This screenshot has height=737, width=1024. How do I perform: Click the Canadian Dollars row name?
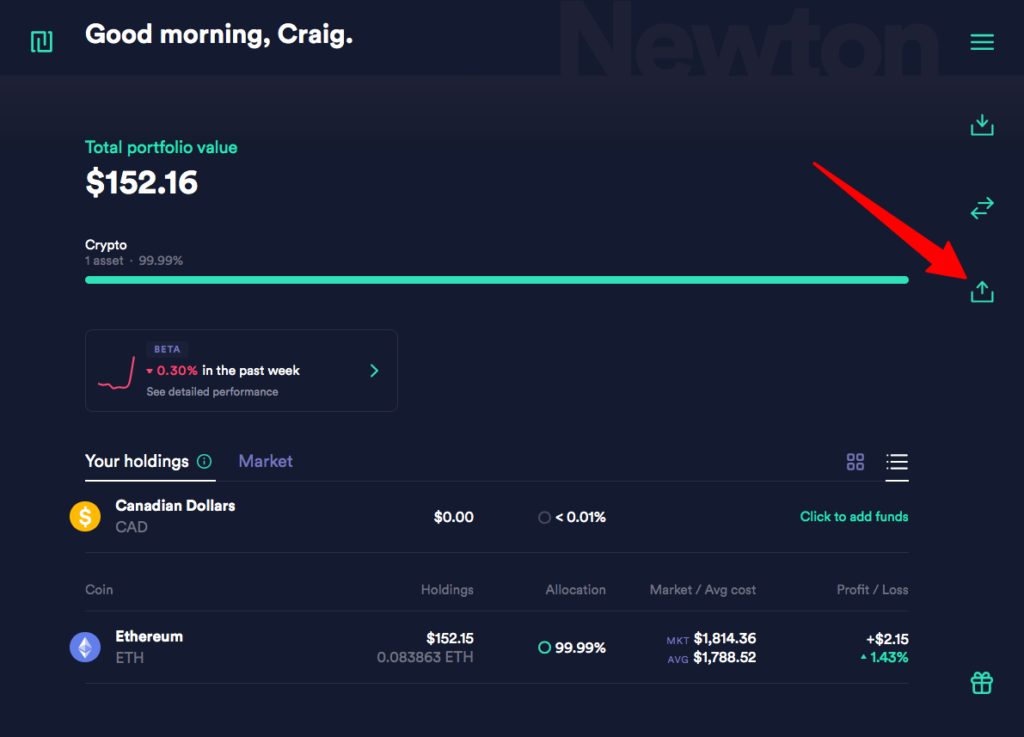pyautogui.click(x=175, y=506)
